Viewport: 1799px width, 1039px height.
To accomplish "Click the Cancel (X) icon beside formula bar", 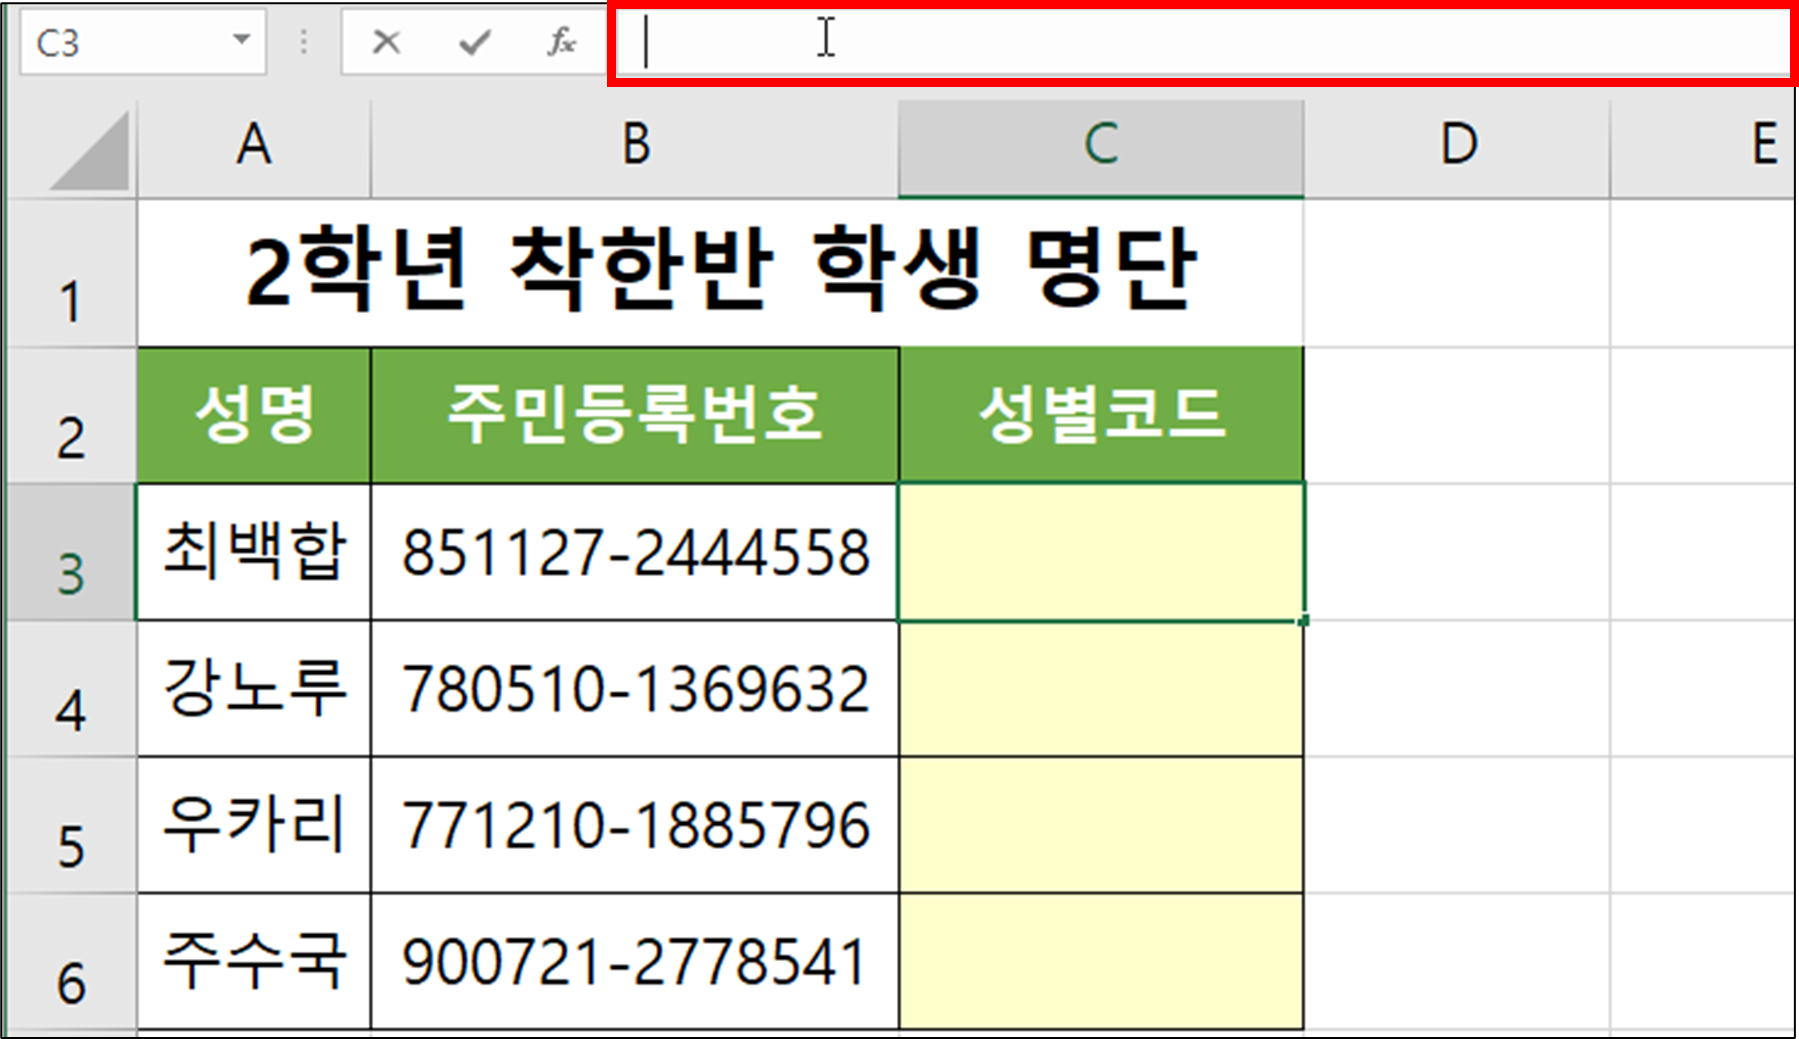I will coord(385,41).
